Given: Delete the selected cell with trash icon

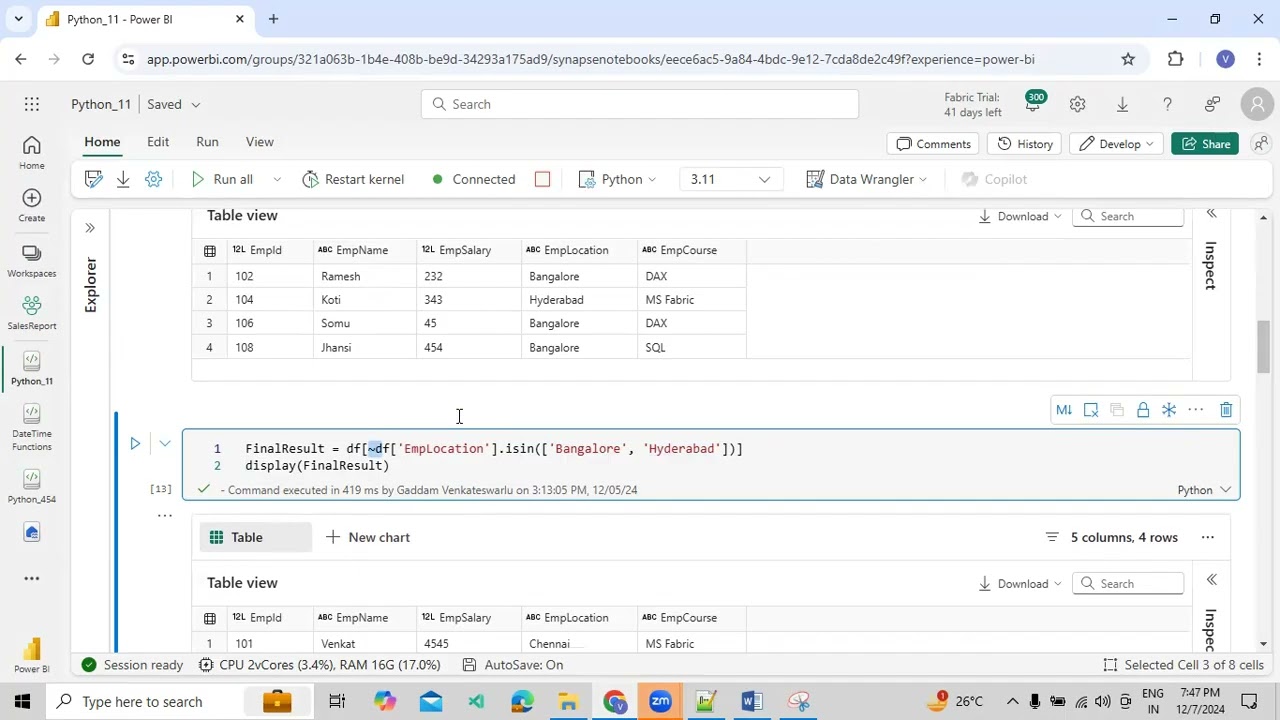Looking at the screenshot, I should [x=1226, y=410].
